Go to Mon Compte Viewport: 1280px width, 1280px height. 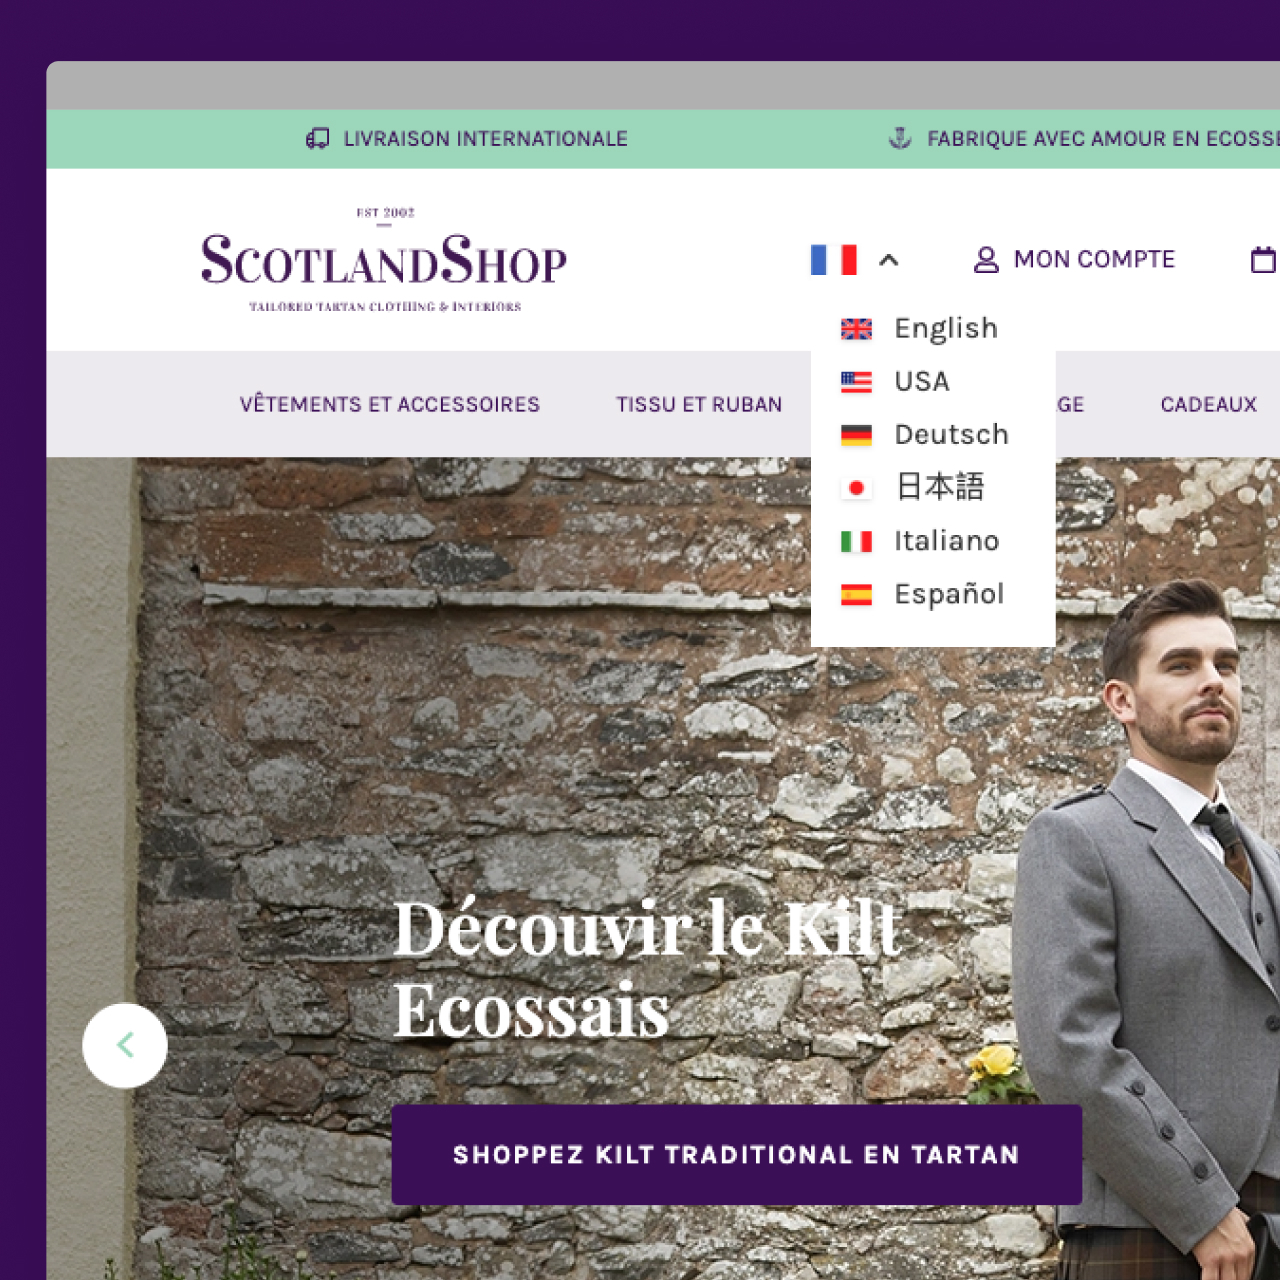[1094, 259]
